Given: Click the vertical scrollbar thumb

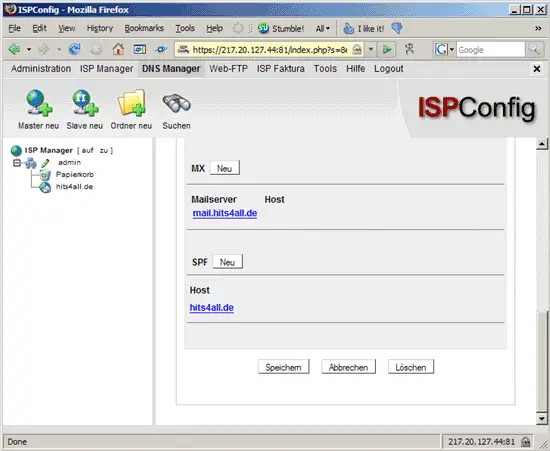Looking at the screenshot, I should [x=542, y=361].
